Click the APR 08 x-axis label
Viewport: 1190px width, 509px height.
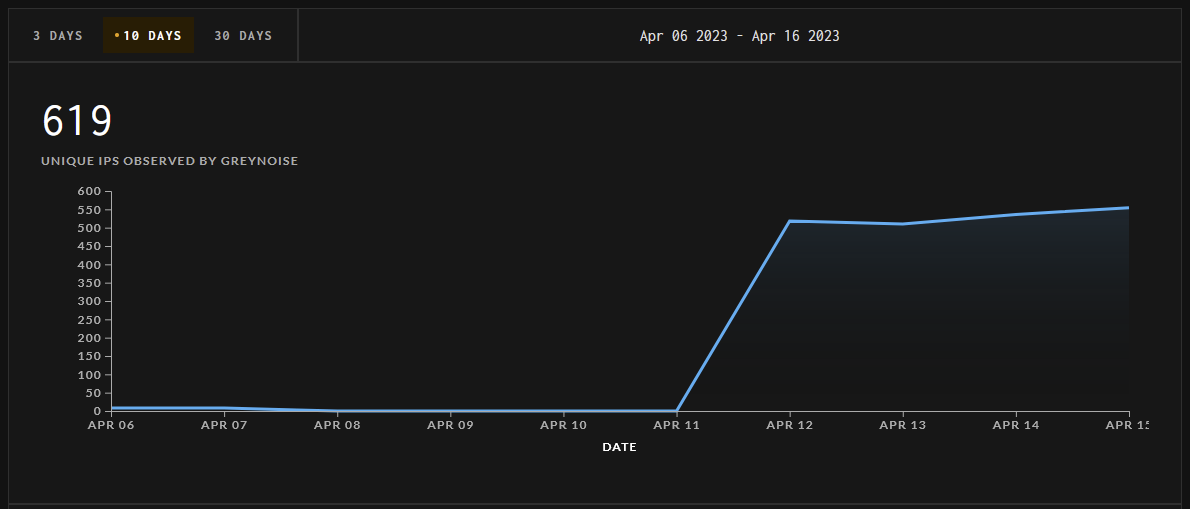point(337,425)
